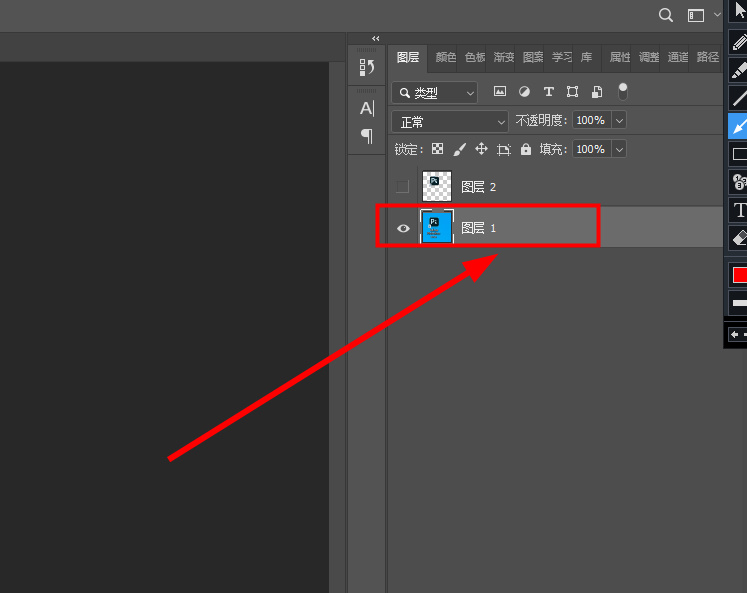Expand the 不透明度 opacity dropdown arrow
747x593 pixels.
pyautogui.click(x=619, y=121)
